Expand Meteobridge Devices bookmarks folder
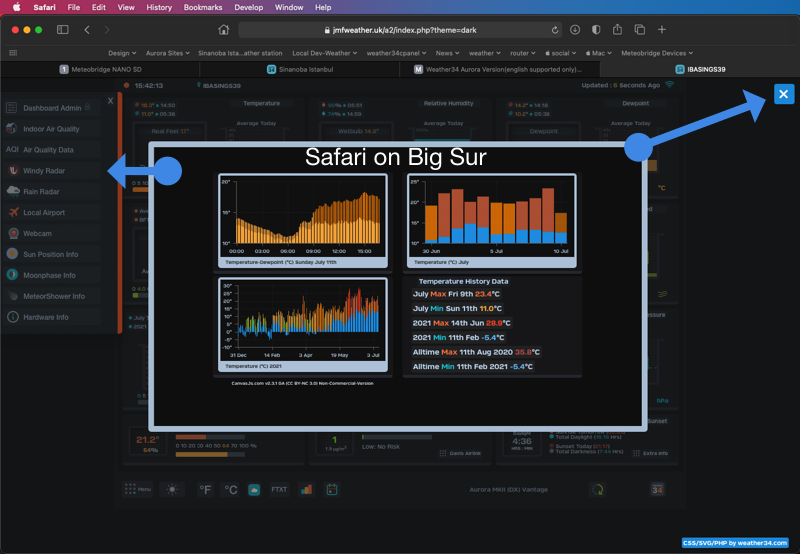800x554 pixels. (x=657, y=53)
